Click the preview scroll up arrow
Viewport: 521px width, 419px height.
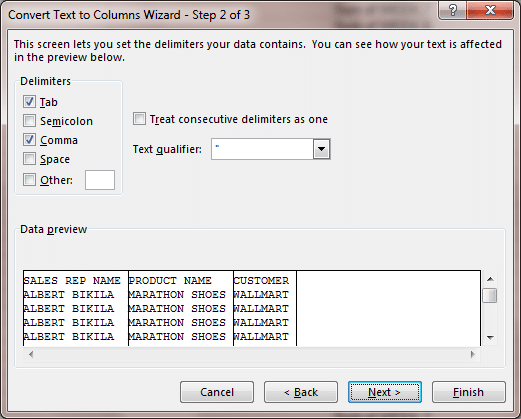[x=490, y=279]
